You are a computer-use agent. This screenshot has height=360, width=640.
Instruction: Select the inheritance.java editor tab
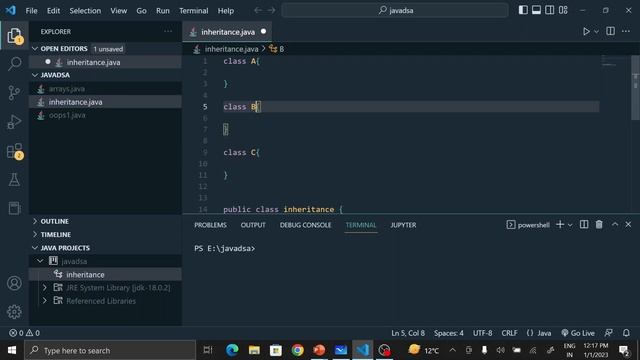(227, 32)
